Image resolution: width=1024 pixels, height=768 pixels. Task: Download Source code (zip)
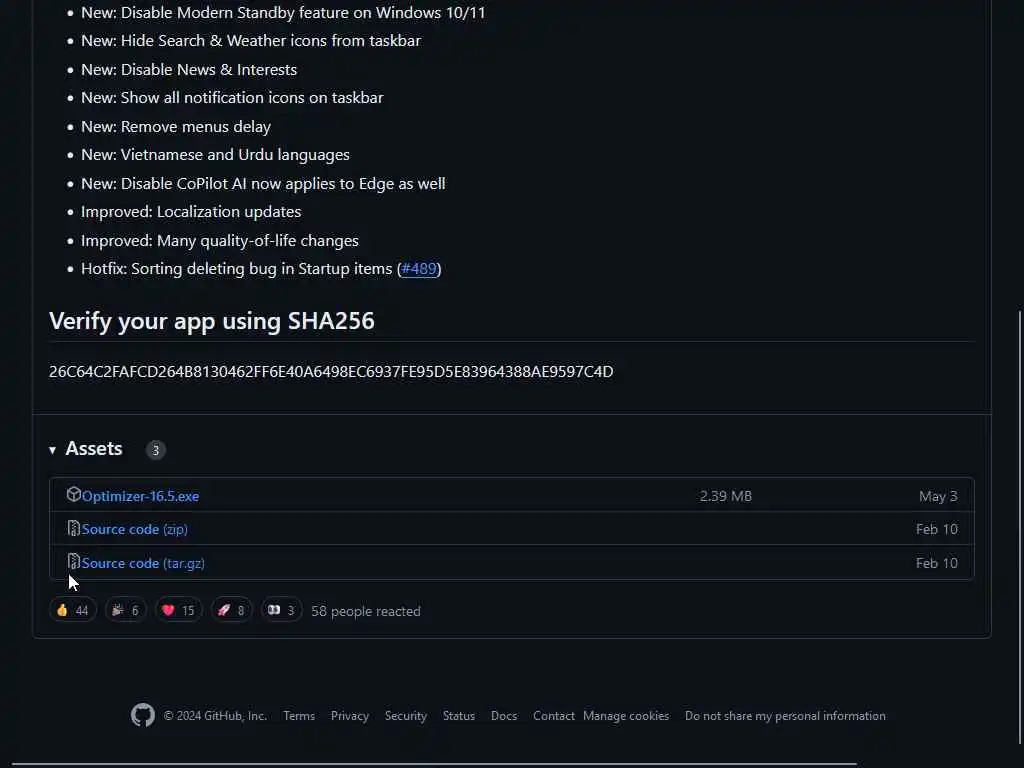click(135, 529)
